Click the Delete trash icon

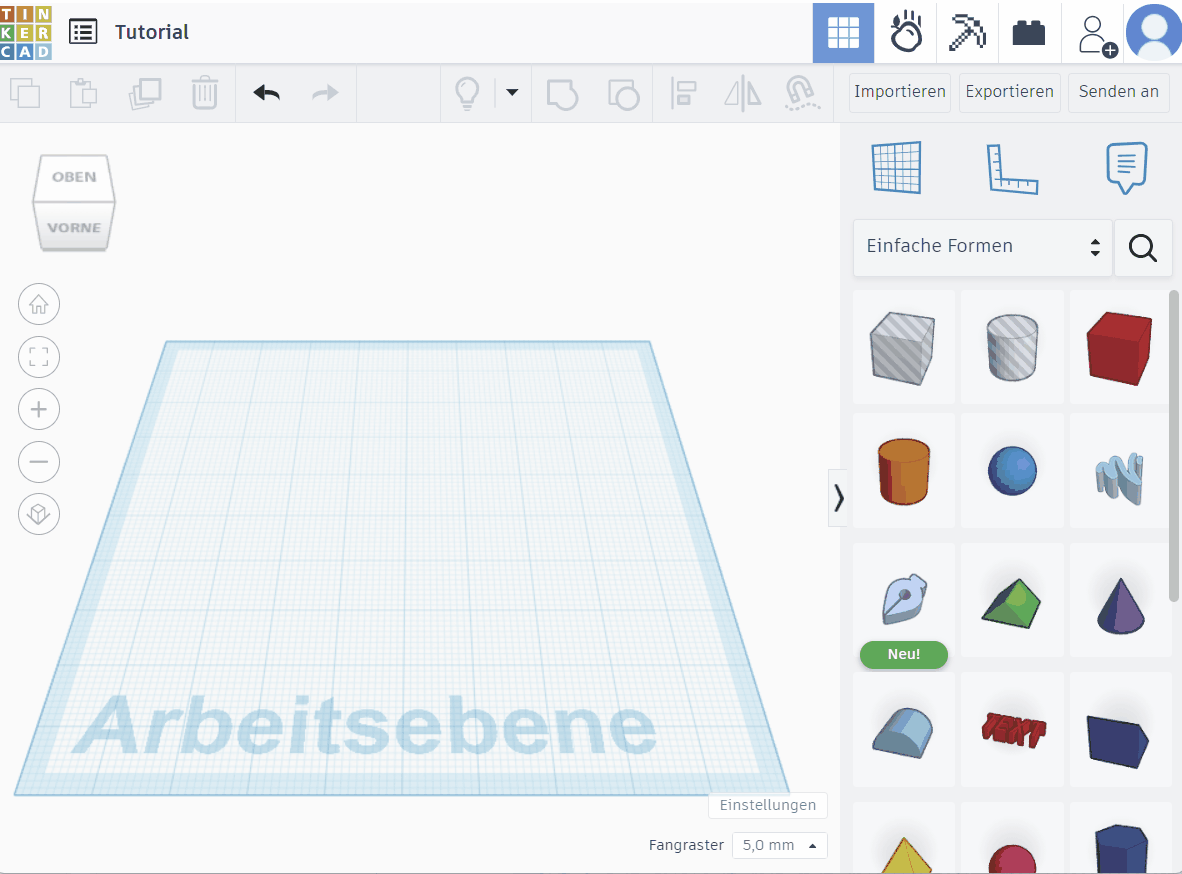pyautogui.click(x=204, y=94)
